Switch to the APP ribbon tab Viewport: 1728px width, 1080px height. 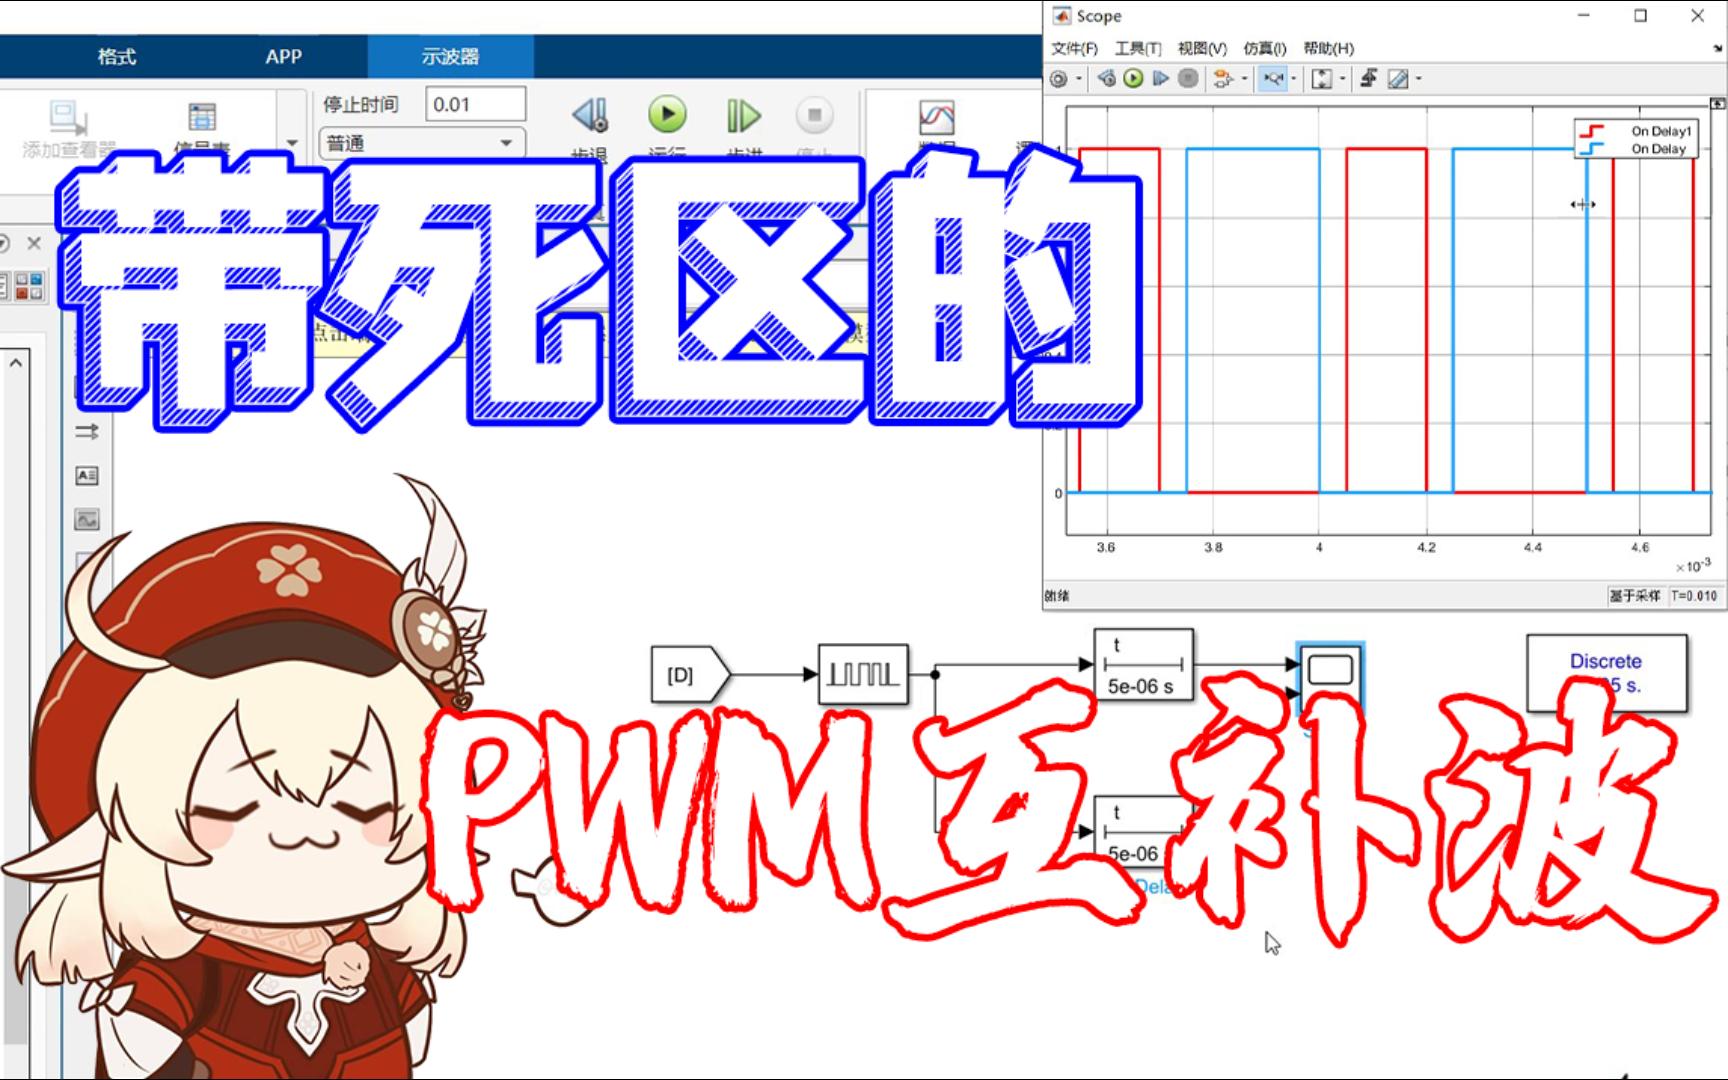281,56
